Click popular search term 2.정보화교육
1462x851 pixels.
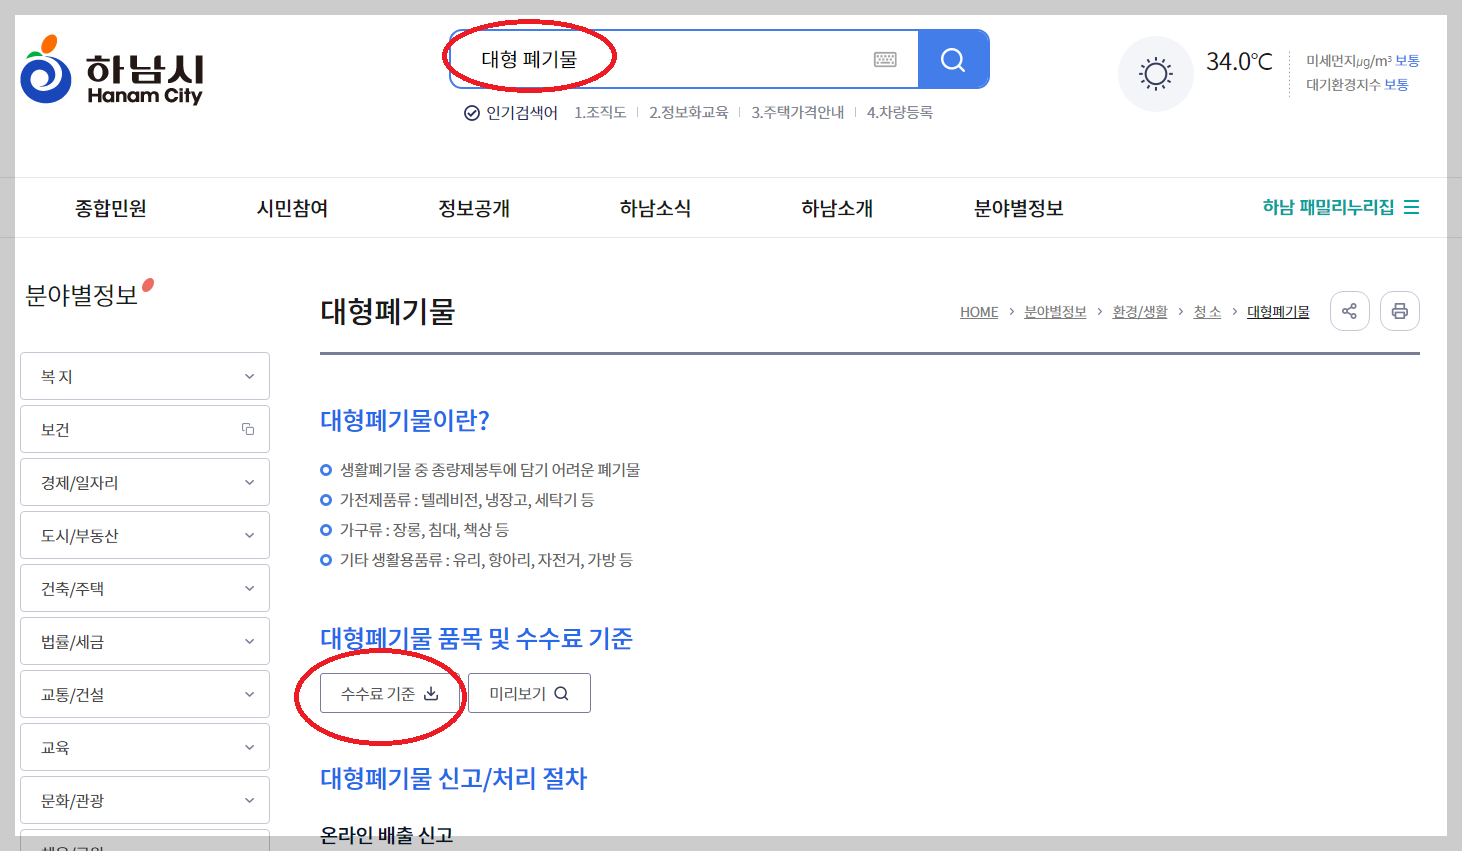point(689,113)
